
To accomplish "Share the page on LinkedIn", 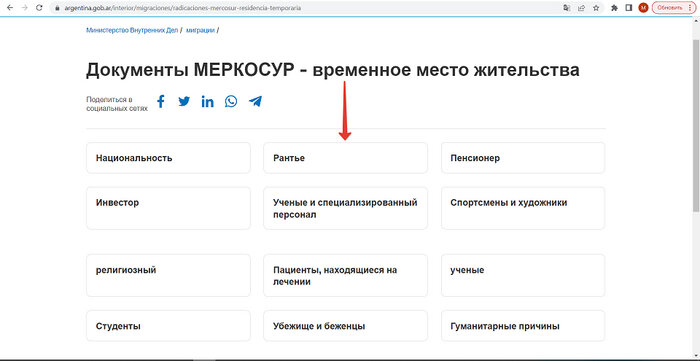I will click(x=207, y=102).
